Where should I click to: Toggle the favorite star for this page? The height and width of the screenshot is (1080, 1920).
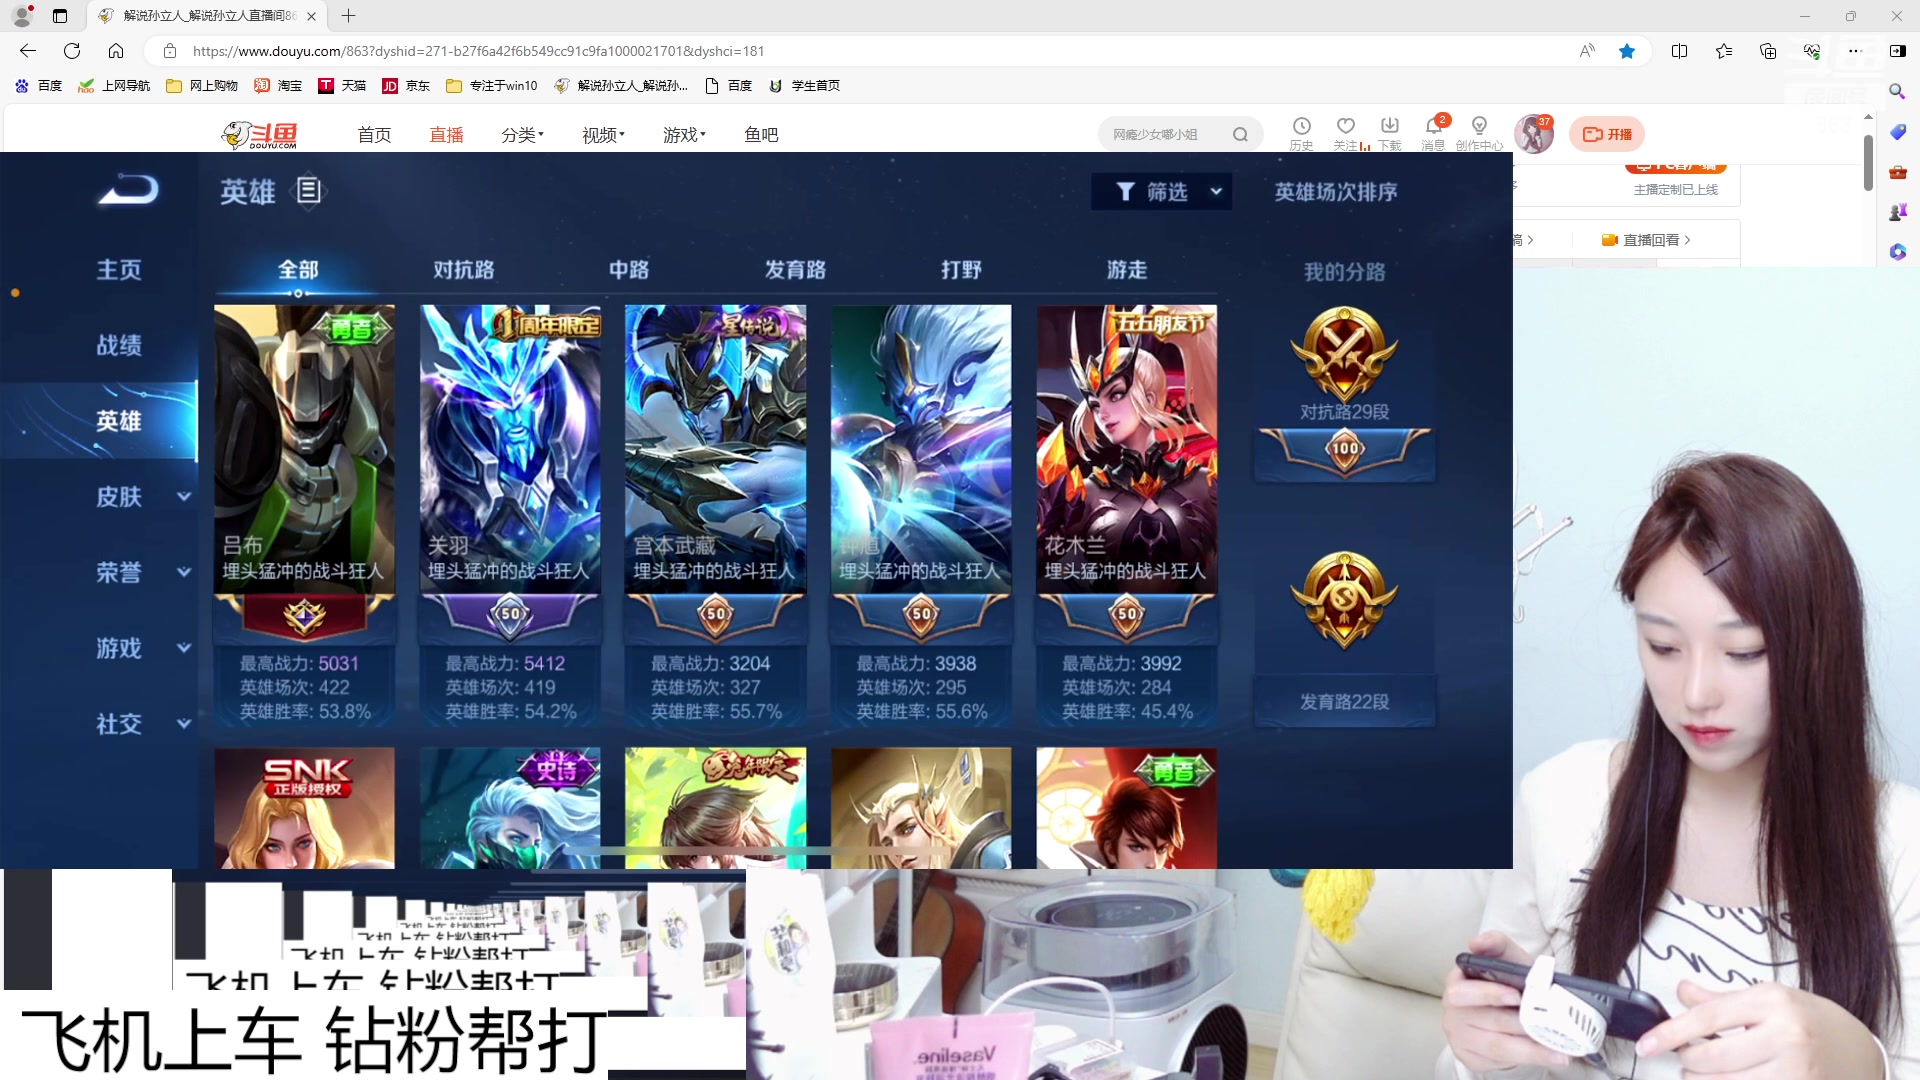(1627, 51)
